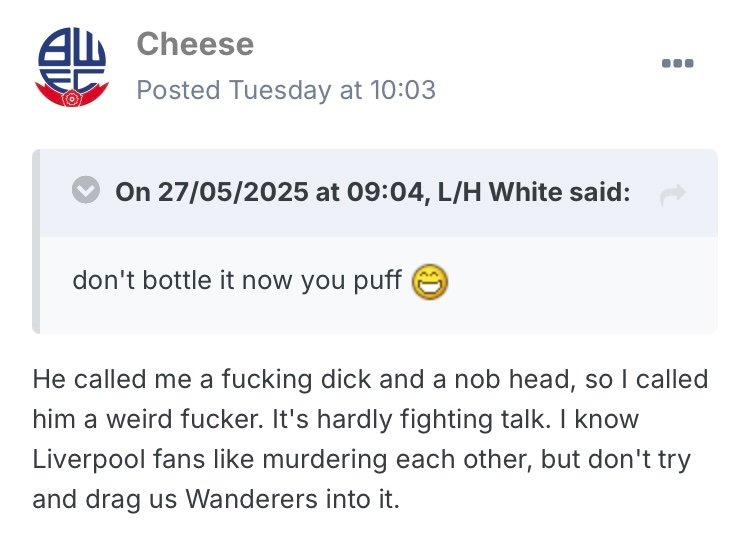Open Cheese's Bolton Wanderers crest avatar
Image resolution: width=750 pixels, height=554 pixels.
point(70,67)
